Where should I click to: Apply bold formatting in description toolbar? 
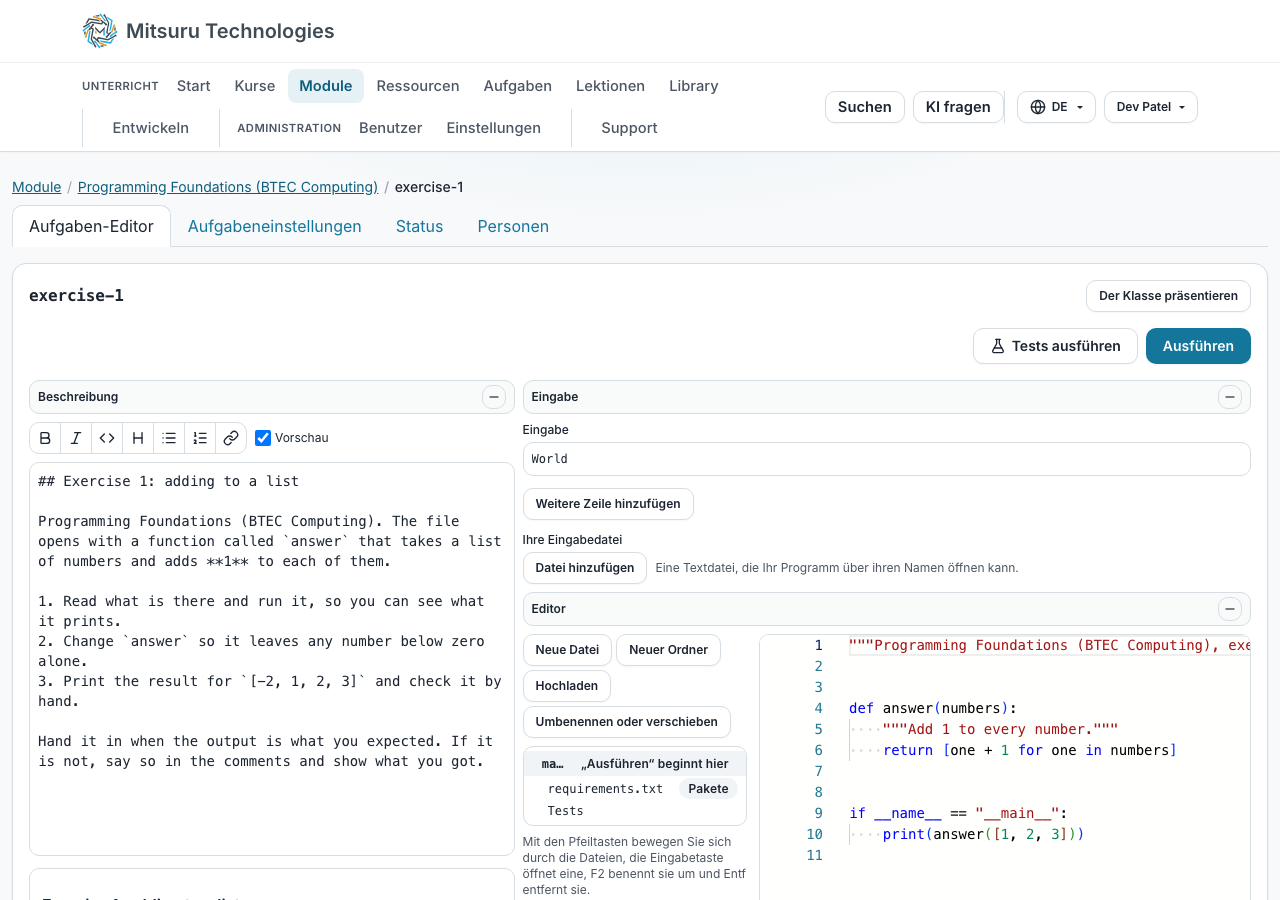(45, 438)
